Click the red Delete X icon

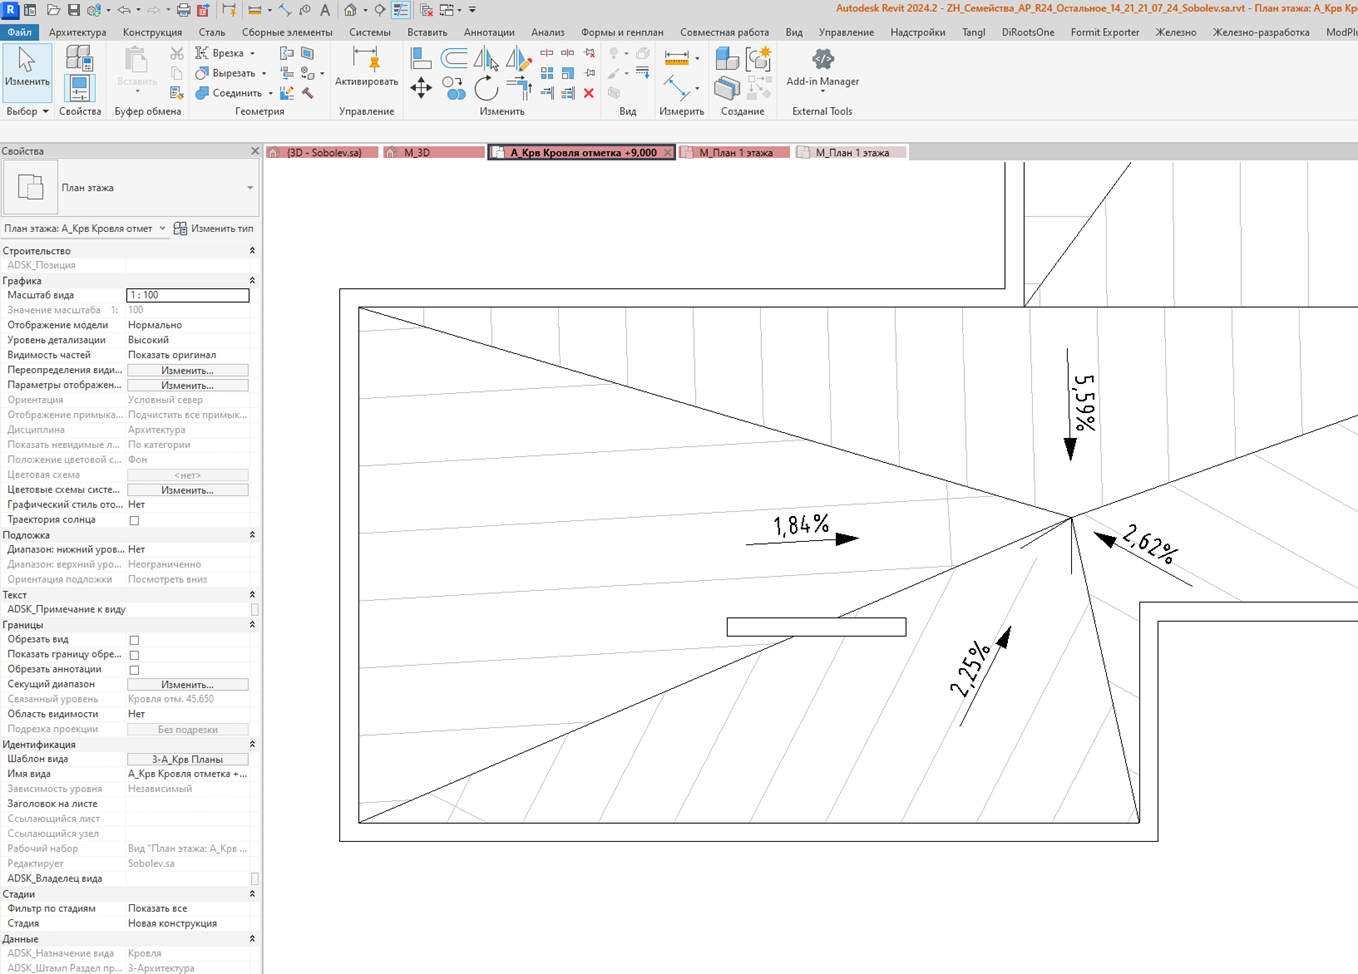pyautogui.click(x=589, y=93)
